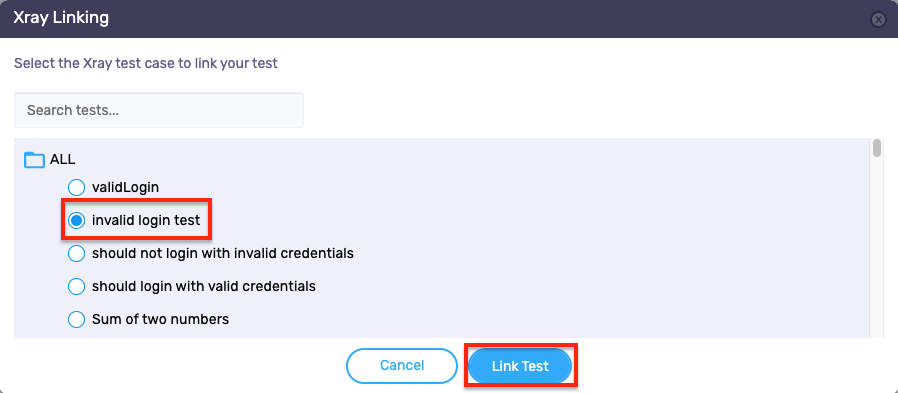
Task: Click the Sum of two numbers label
Action: 160,319
